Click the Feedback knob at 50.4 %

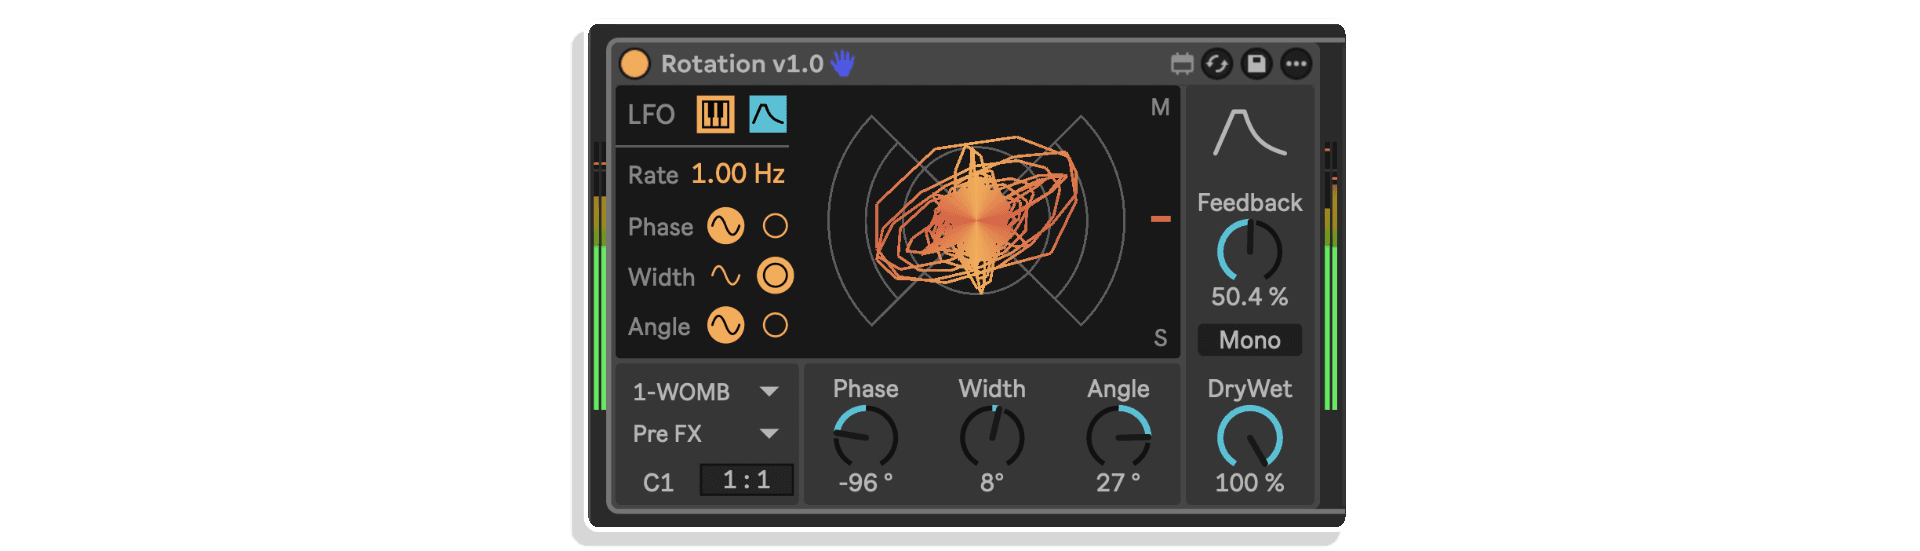pos(1250,250)
